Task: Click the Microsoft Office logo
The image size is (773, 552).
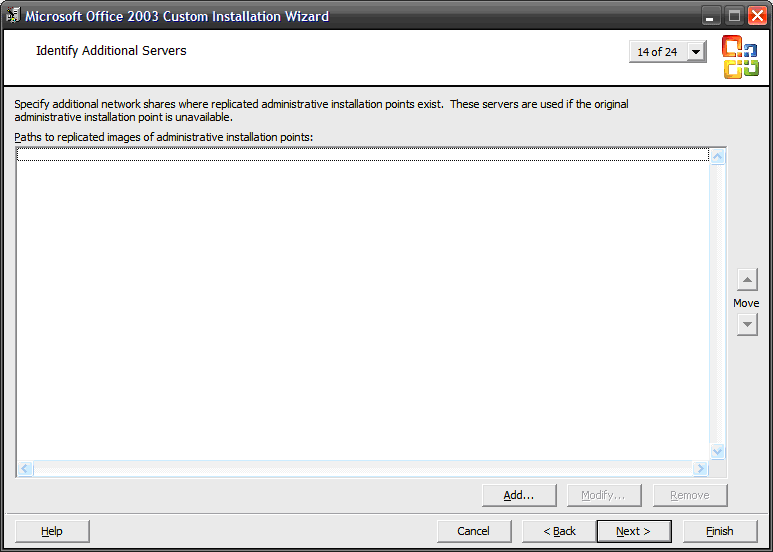Action: tap(740, 56)
